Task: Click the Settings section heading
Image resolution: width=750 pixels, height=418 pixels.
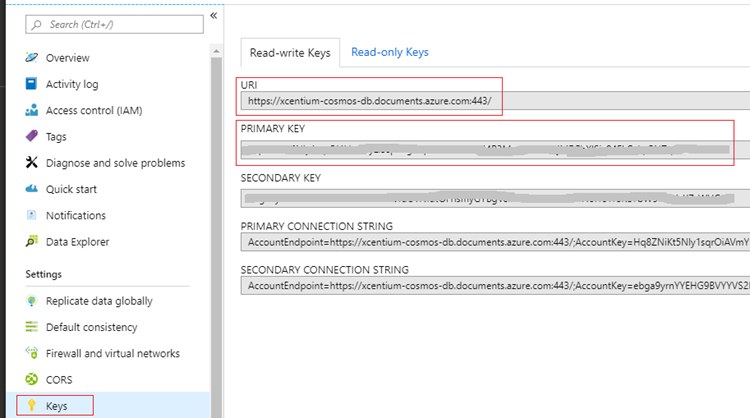Action: [44, 274]
